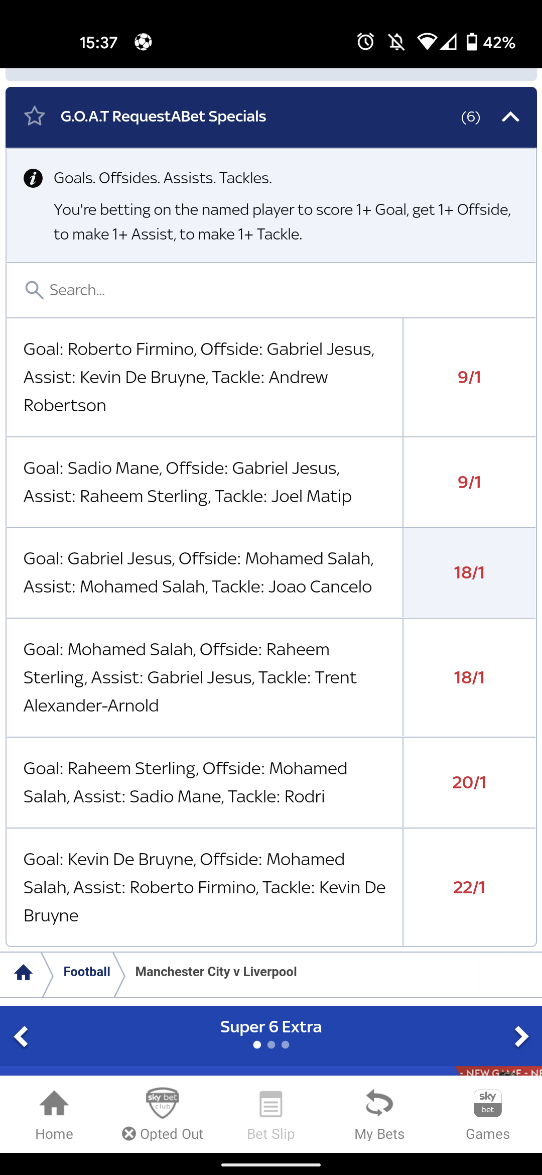Open Manchester City v Liverpool breadcrumb

coord(216,972)
